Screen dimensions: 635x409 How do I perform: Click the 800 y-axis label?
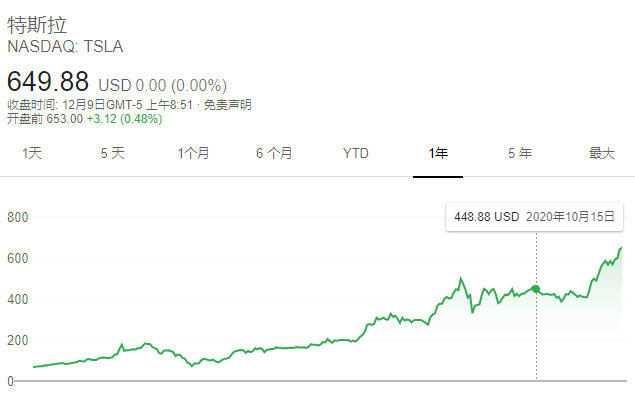tap(17, 217)
